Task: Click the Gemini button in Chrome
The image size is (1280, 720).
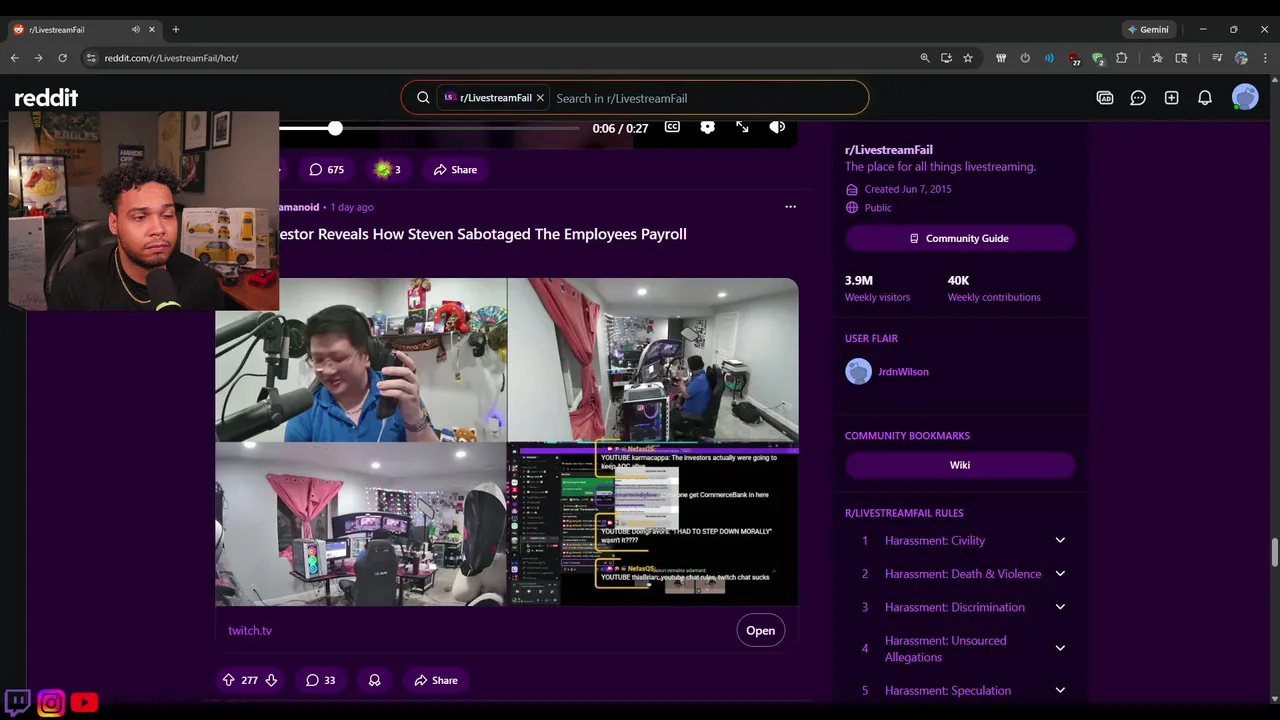Action: coord(1148,30)
